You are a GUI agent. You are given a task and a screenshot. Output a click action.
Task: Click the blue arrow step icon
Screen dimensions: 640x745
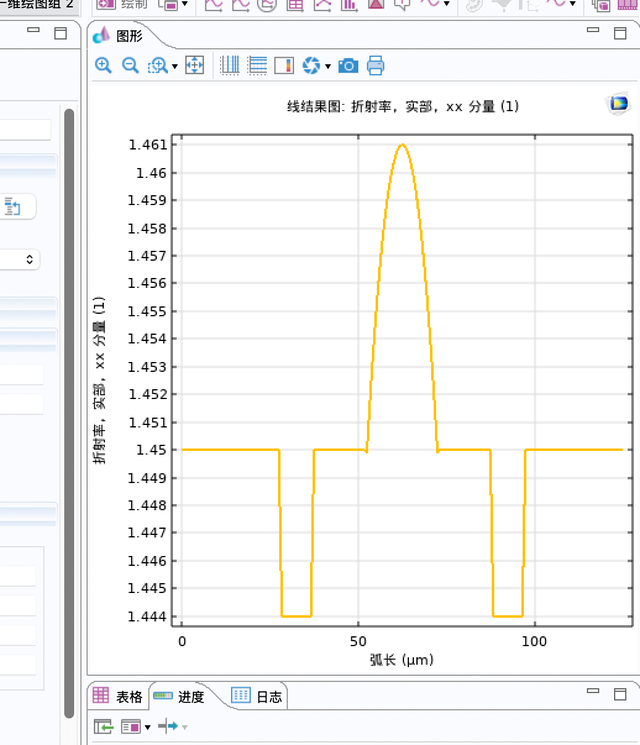click(168, 726)
